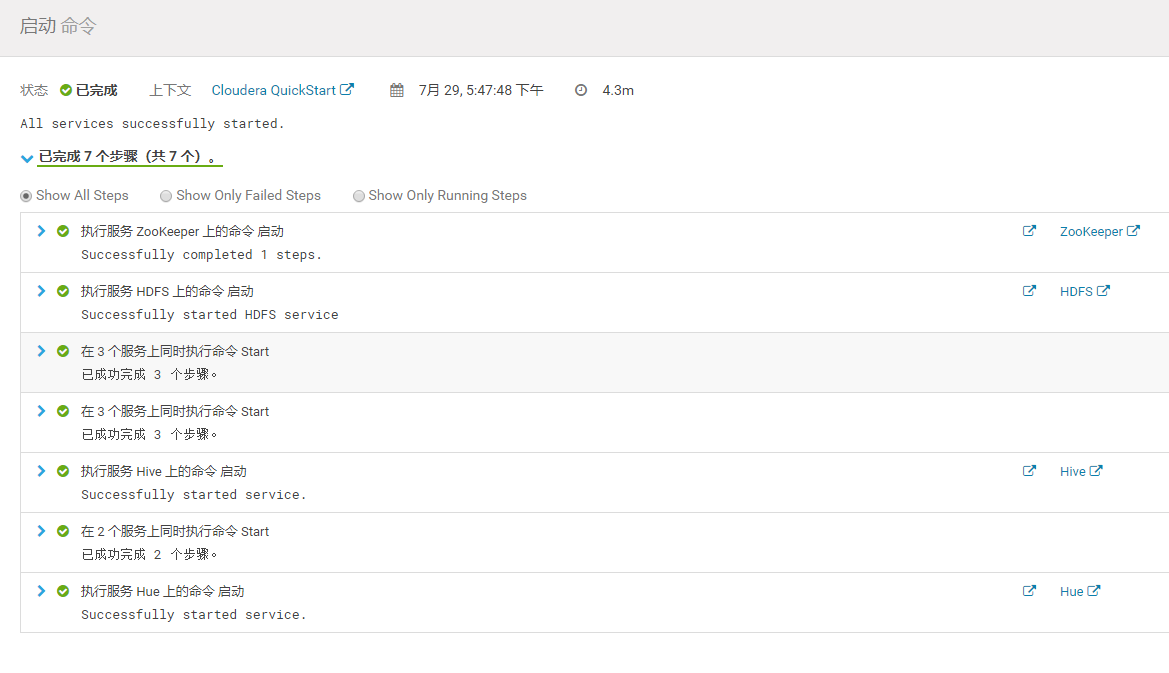1169x673 pixels.
Task: Expand the Hive start command step
Action: (41, 471)
